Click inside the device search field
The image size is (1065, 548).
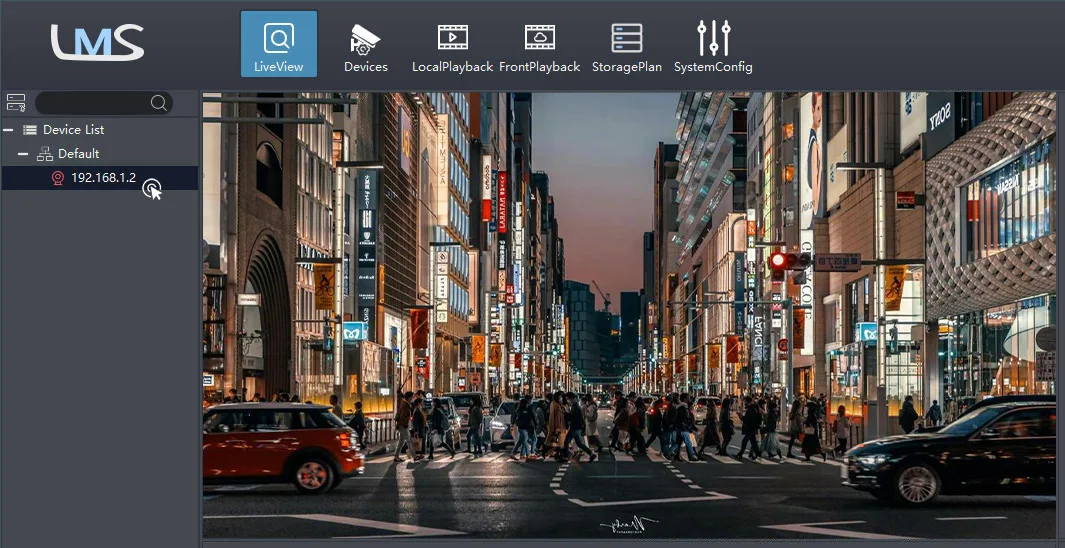click(92, 103)
